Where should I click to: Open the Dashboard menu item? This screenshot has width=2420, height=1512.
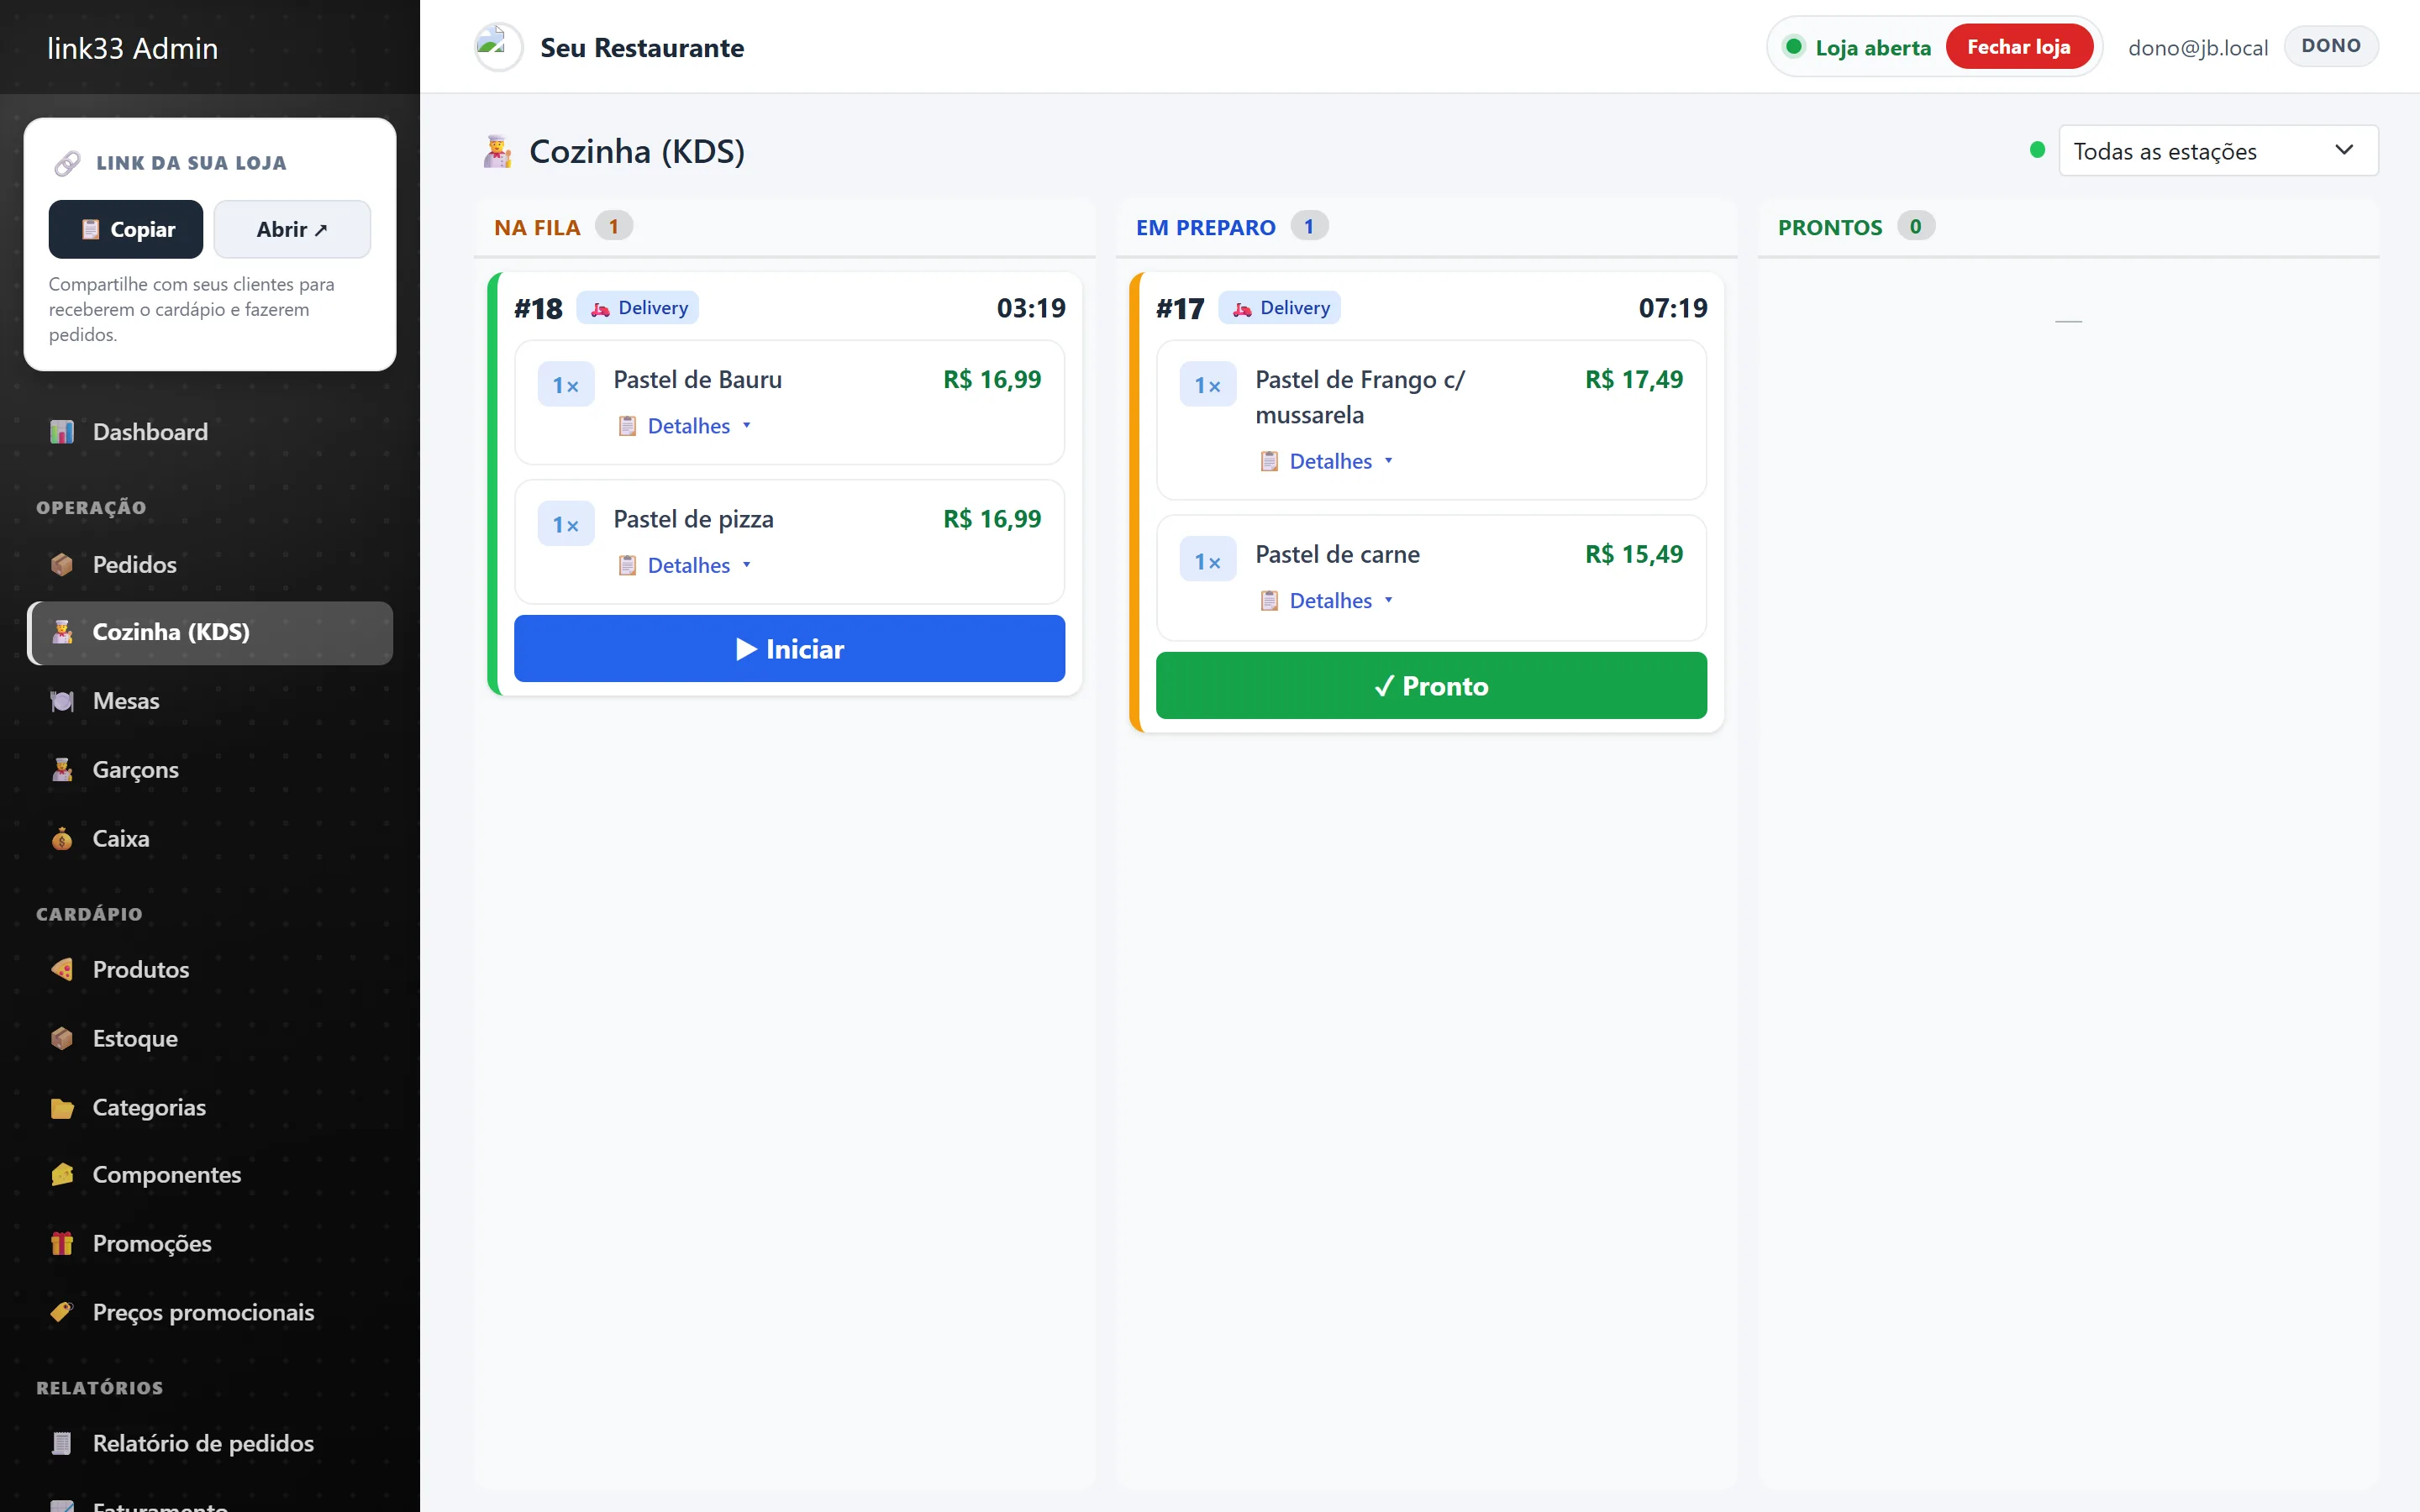(210, 432)
